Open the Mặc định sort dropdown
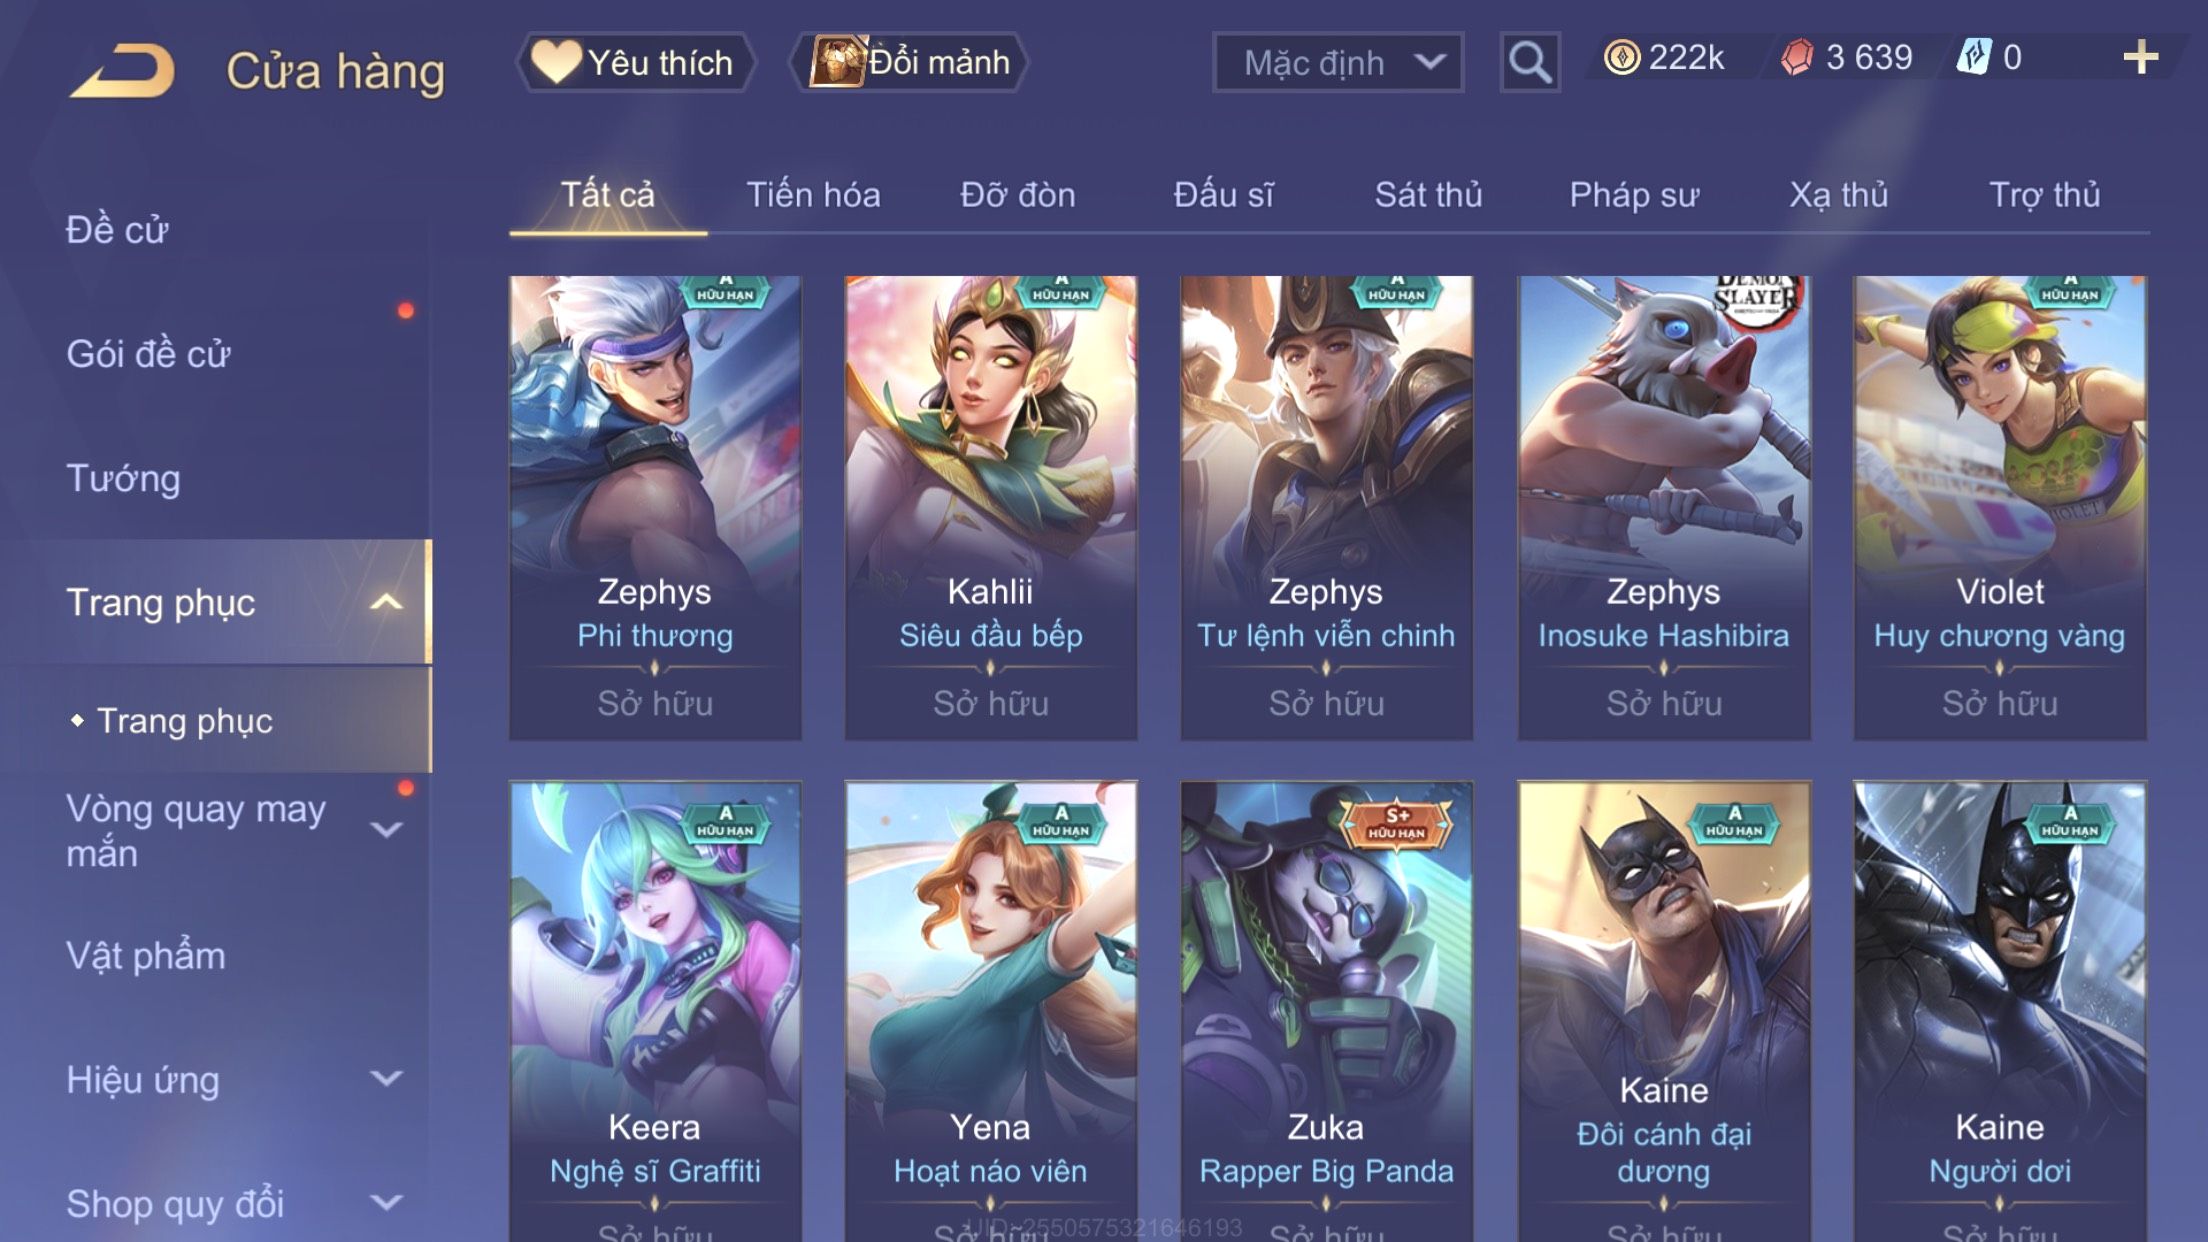2208x1242 pixels. click(x=1338, y=62)
